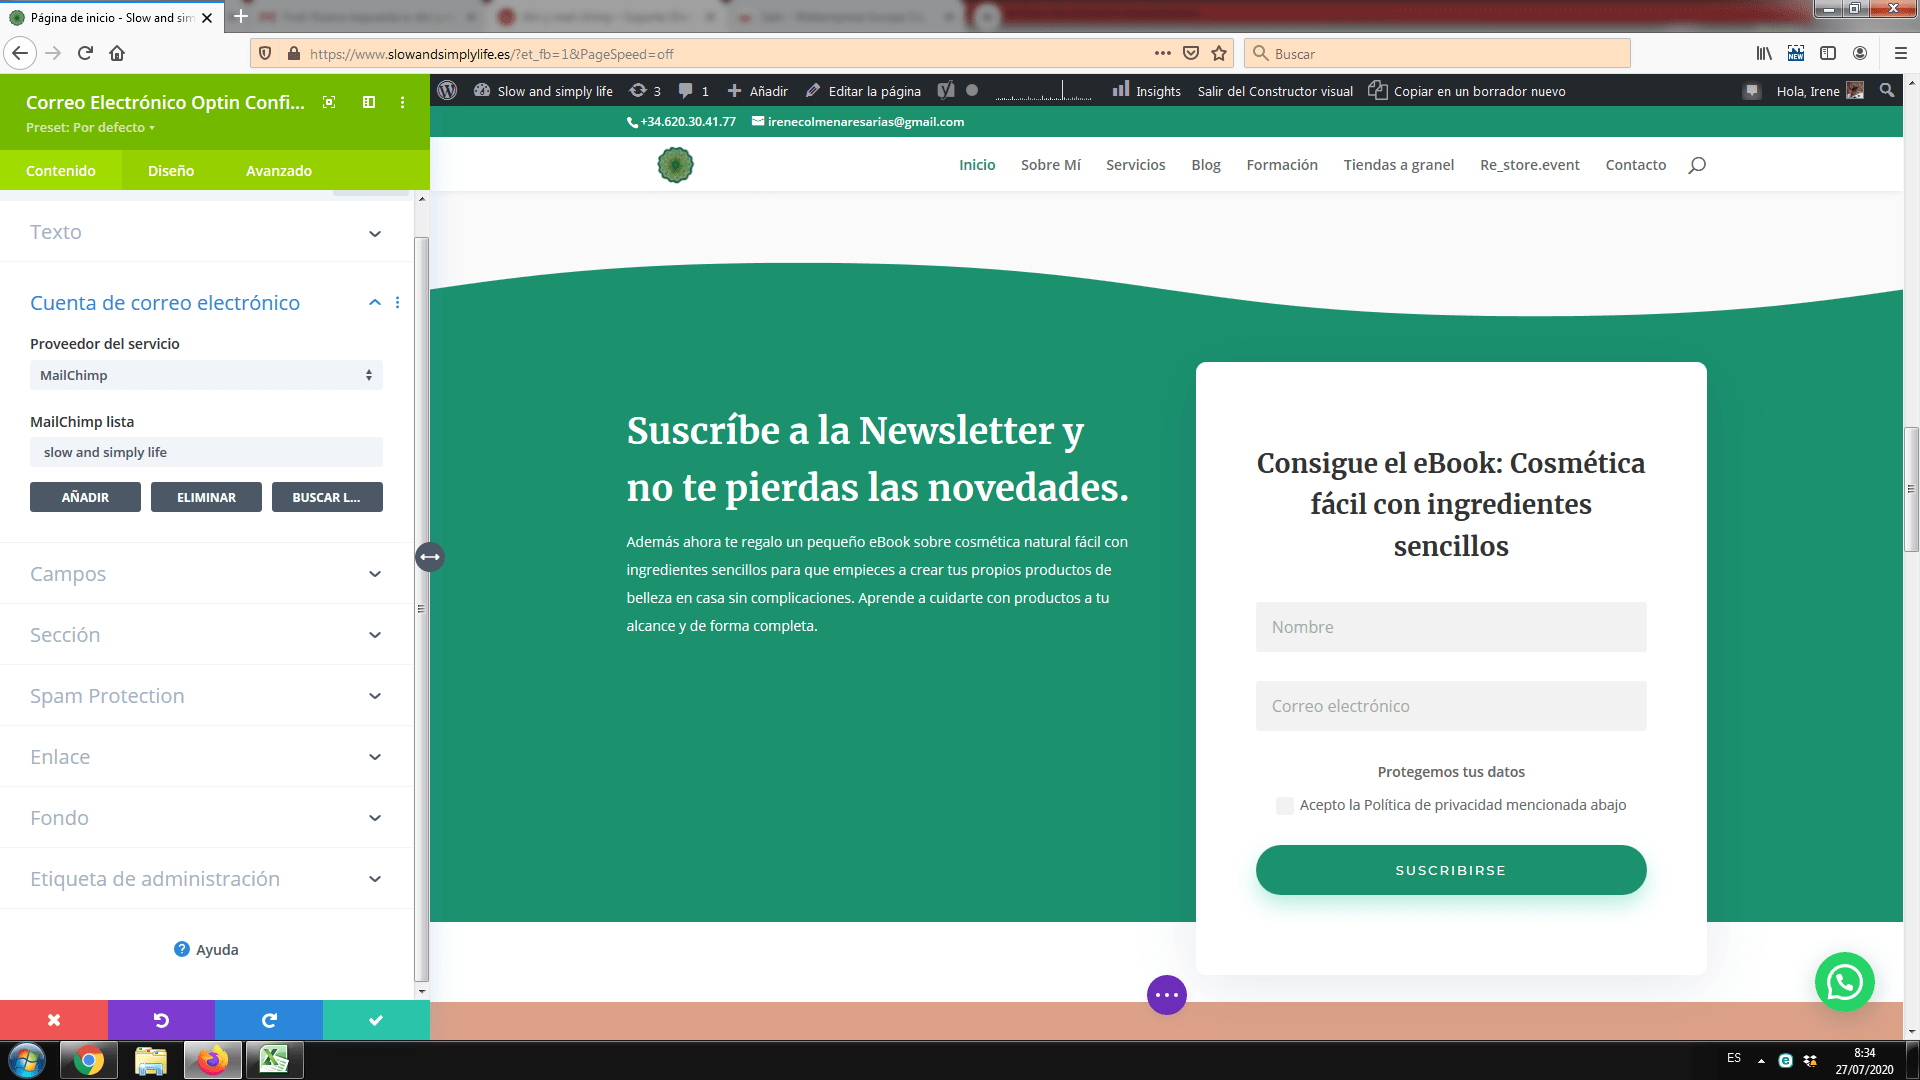Open the Formación menu item
Screen dimensions: 1920x1080
point(1282,165)
